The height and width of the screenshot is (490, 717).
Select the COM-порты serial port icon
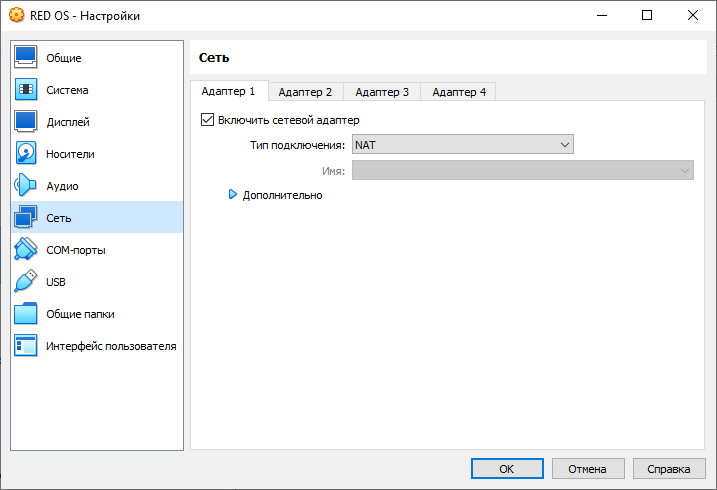pyautogui.click(x=26, y=250)
